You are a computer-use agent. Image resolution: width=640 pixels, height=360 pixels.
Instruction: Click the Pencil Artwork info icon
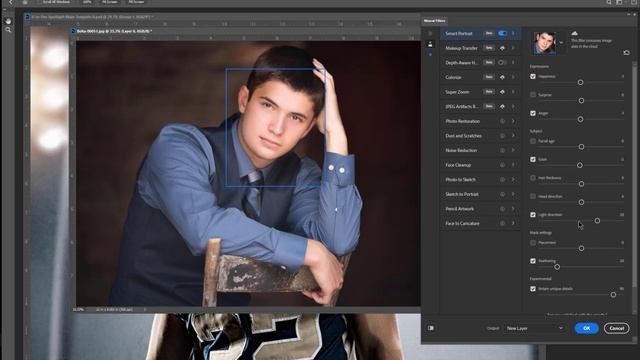(502, 209)
